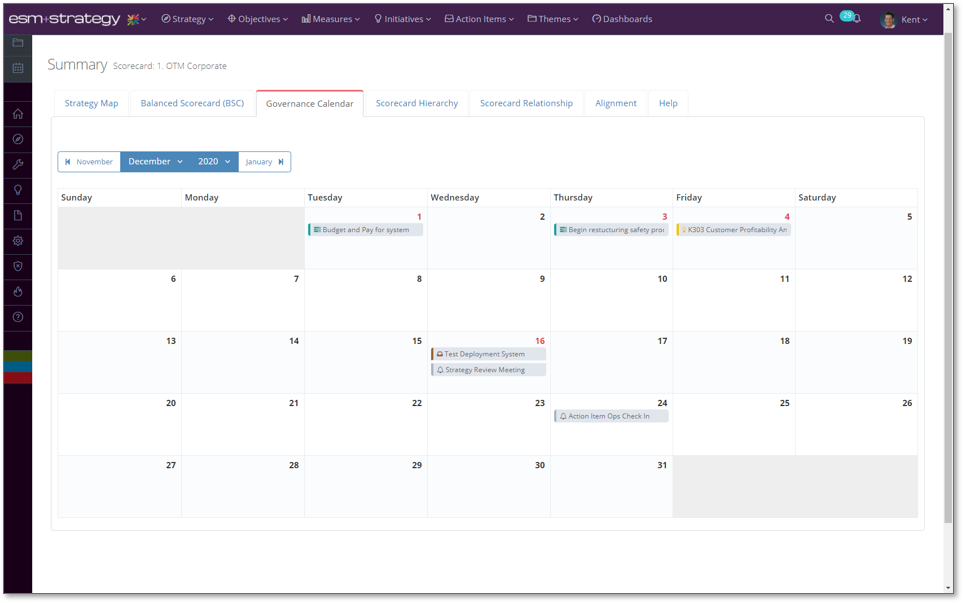Switch to the Strategy Map tab
Screen dimensions: 963x603
point(91,103)
